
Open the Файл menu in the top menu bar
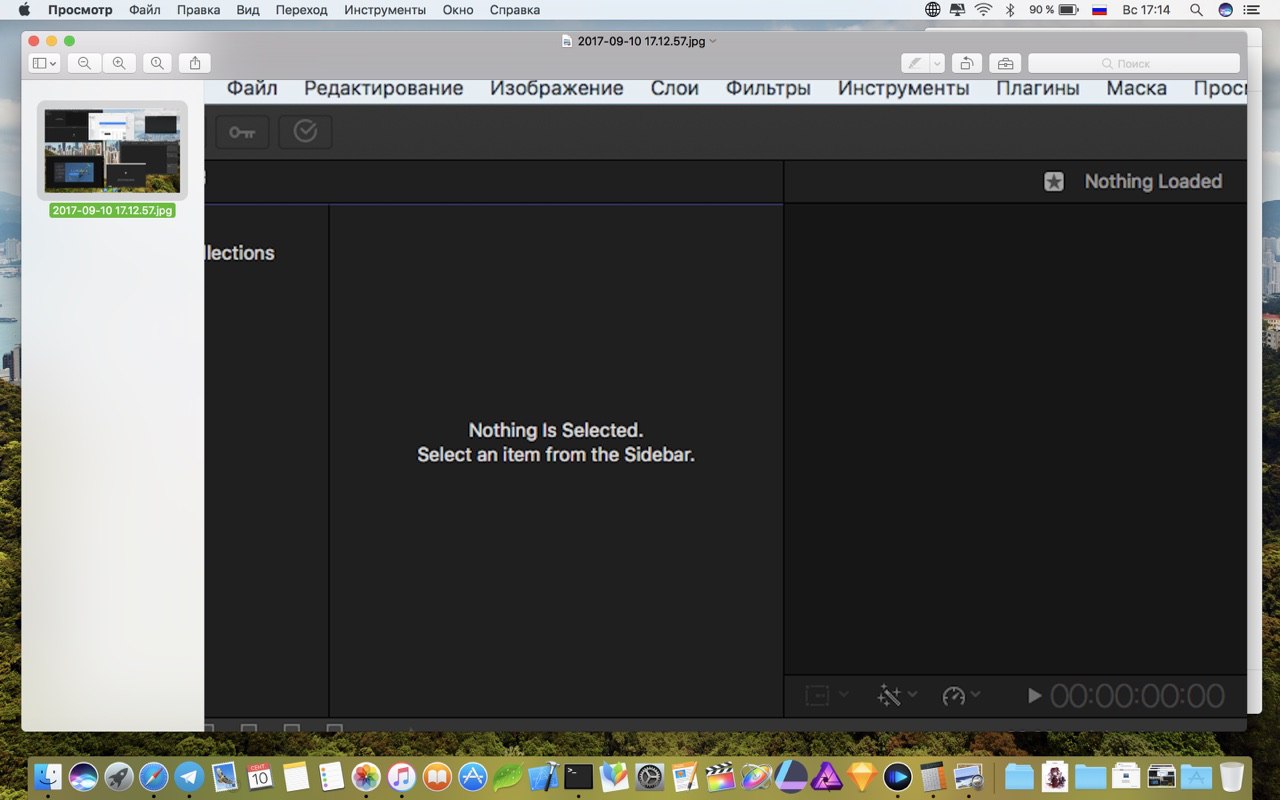145,10
